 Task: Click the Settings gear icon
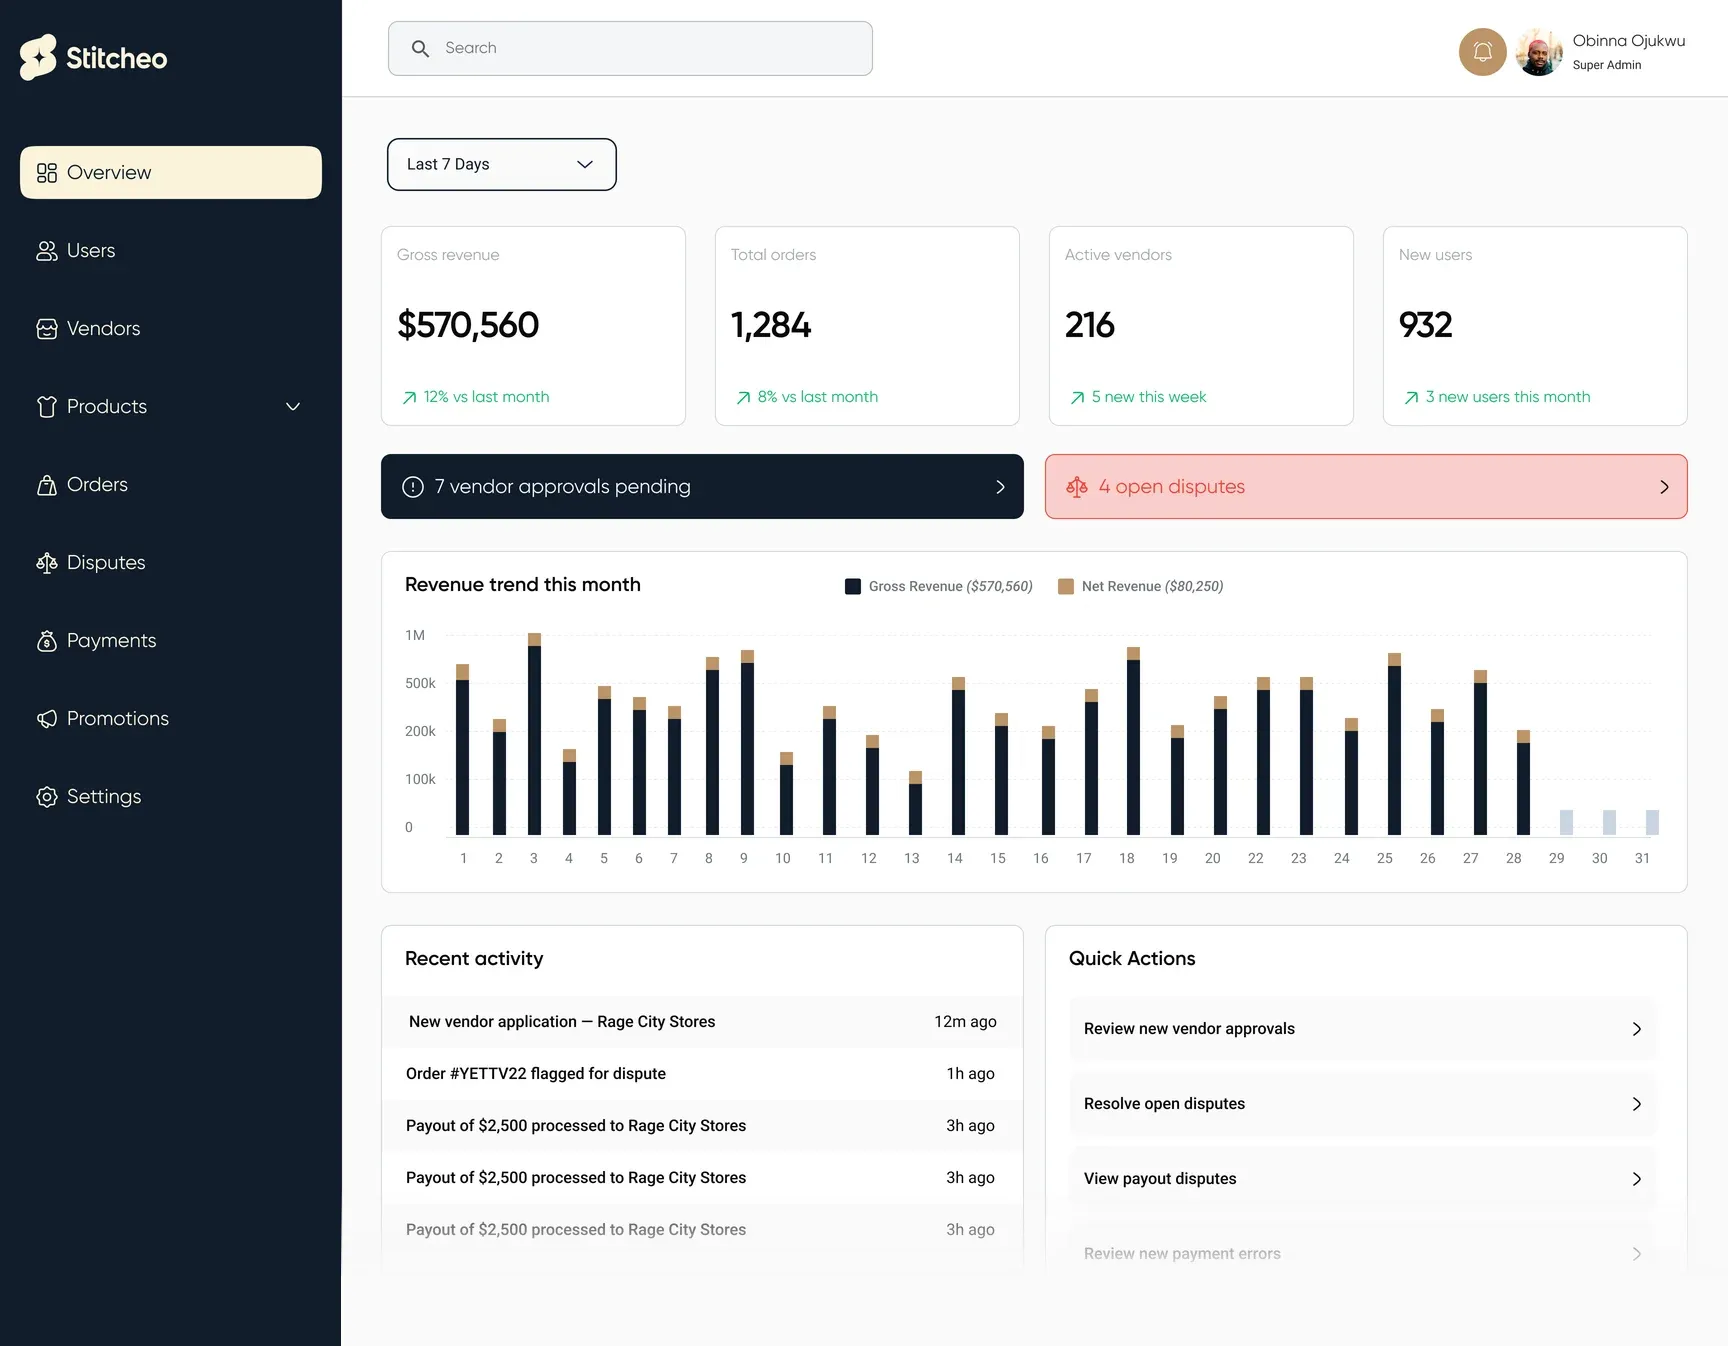tap(47, 797)
